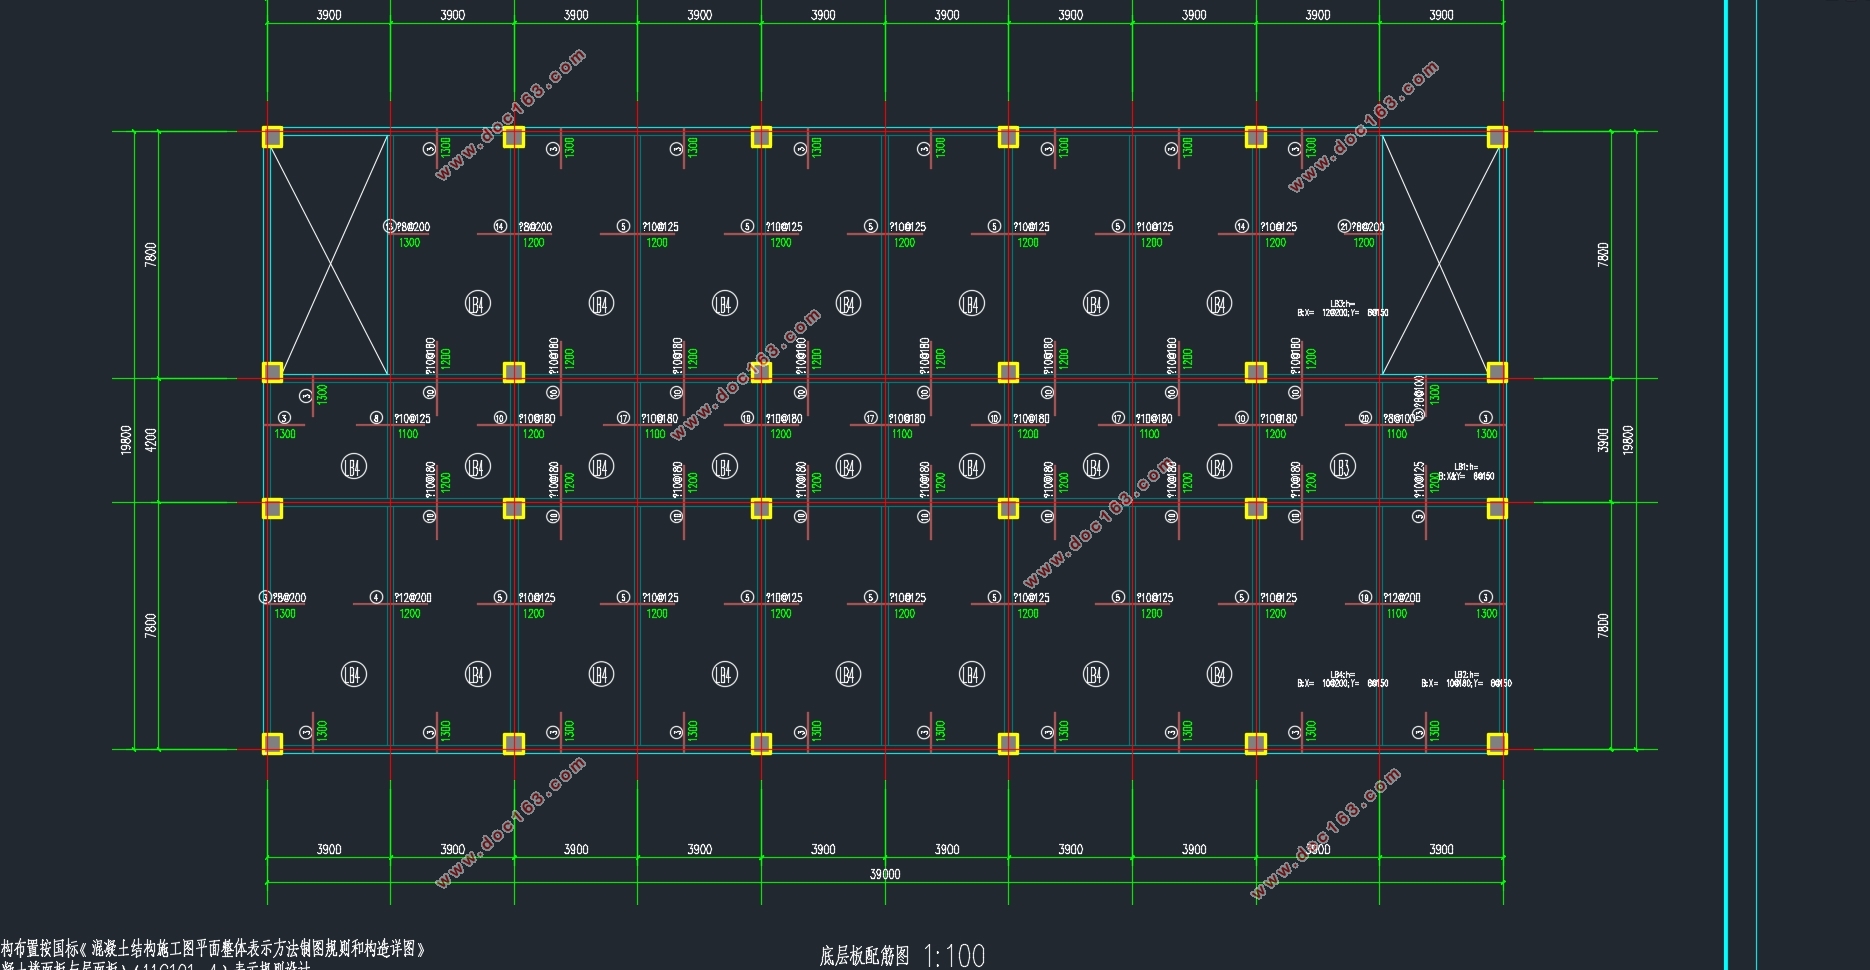The width and height of the screenshot is (1870, 970).
Task: Pick rebar mark circled 21 with ?8@200
Action: (1361, 227)
